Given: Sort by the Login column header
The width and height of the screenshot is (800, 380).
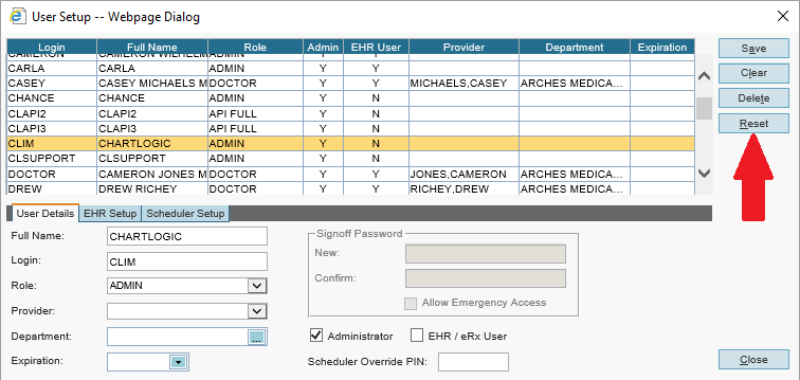Looking at the screenshot, I should tap(52, 47).
